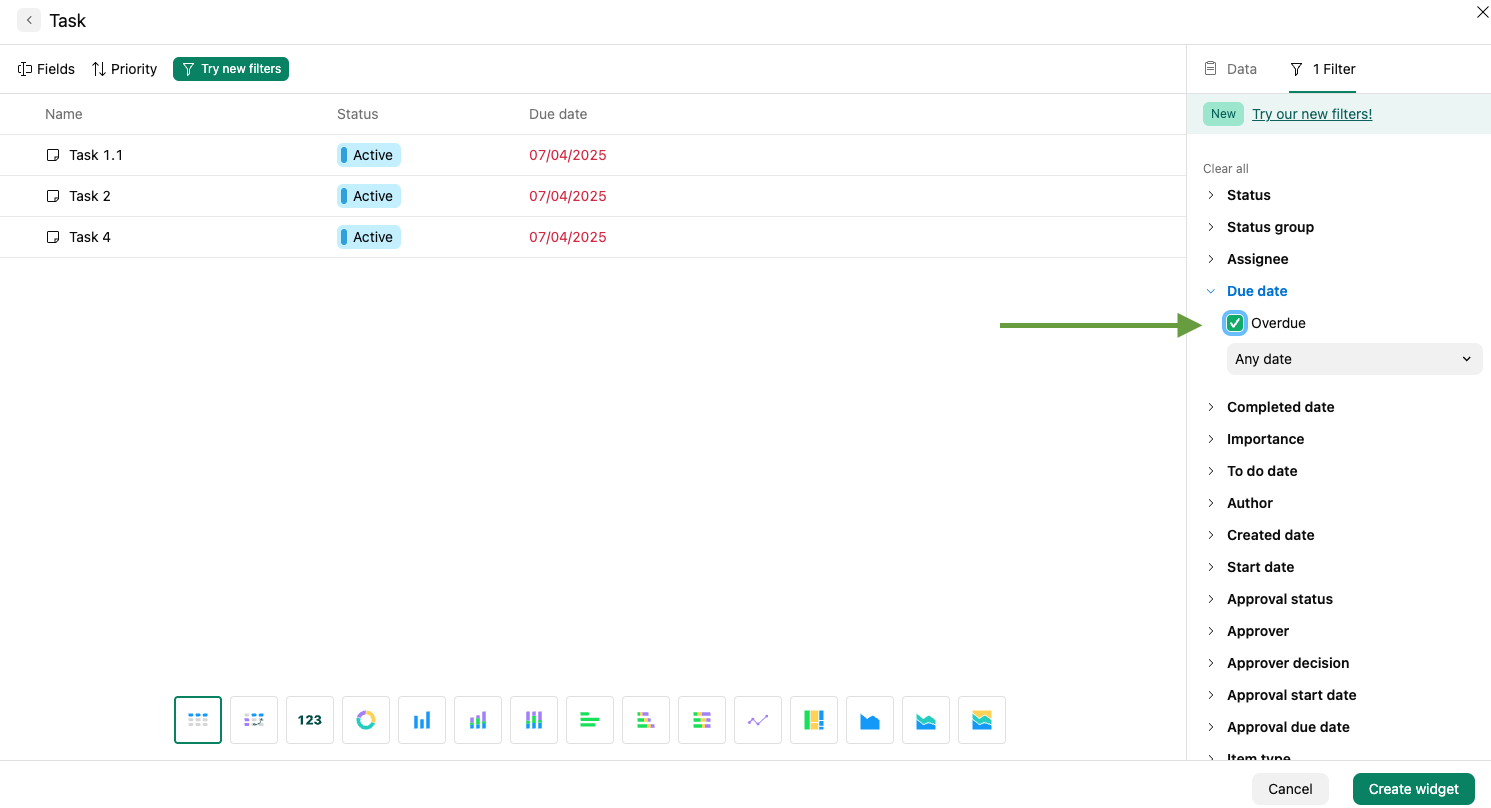Click Task 1.1 due date 07/04/2025
This screenshot has width=1491, height=808.
pos(568,155)
